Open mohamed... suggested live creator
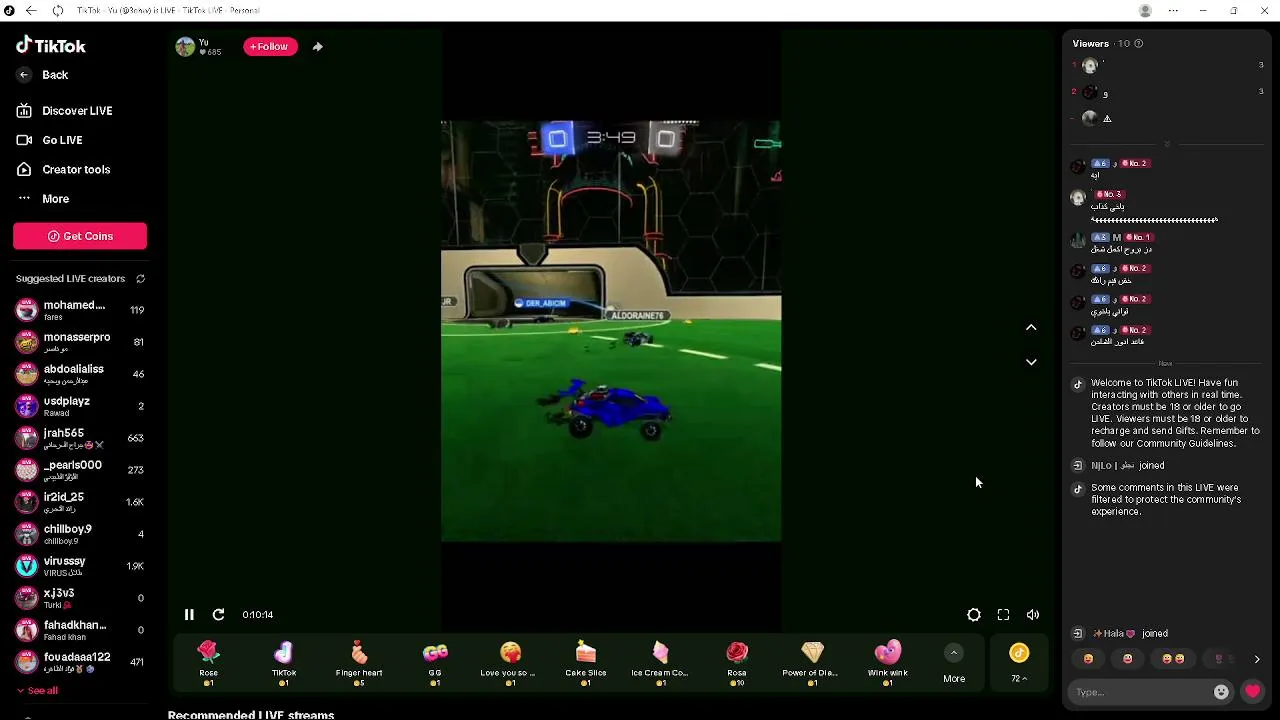 [x=80, y=310]
